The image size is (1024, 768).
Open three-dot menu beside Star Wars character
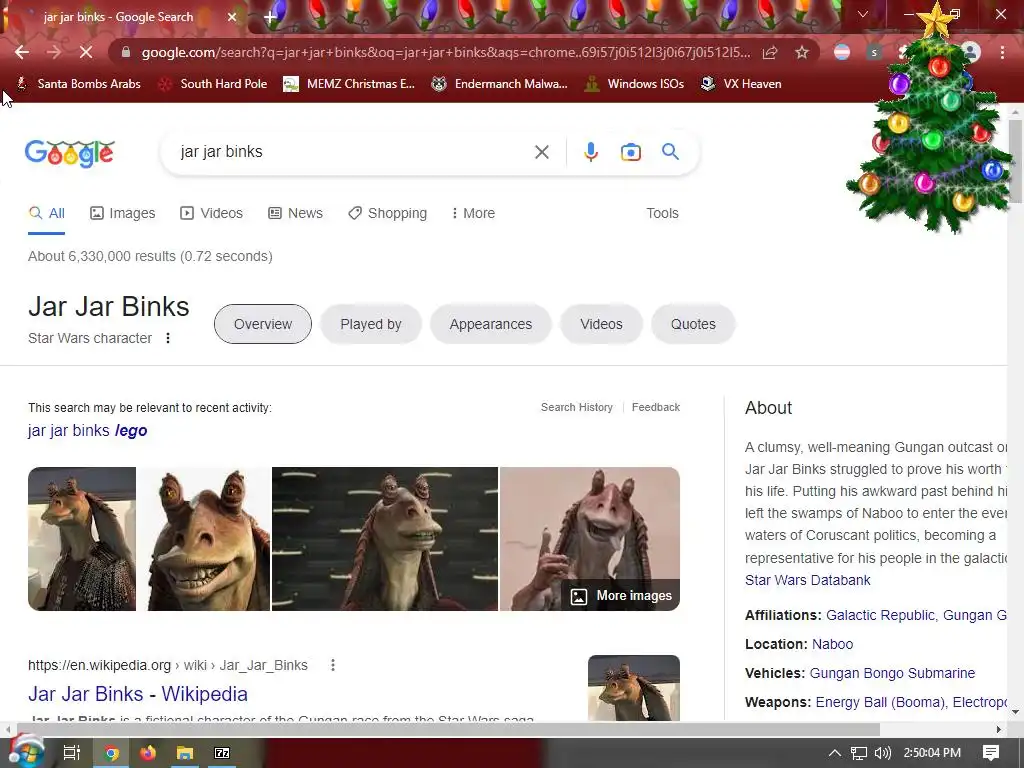pyautogui.click(x=168, y=338)
